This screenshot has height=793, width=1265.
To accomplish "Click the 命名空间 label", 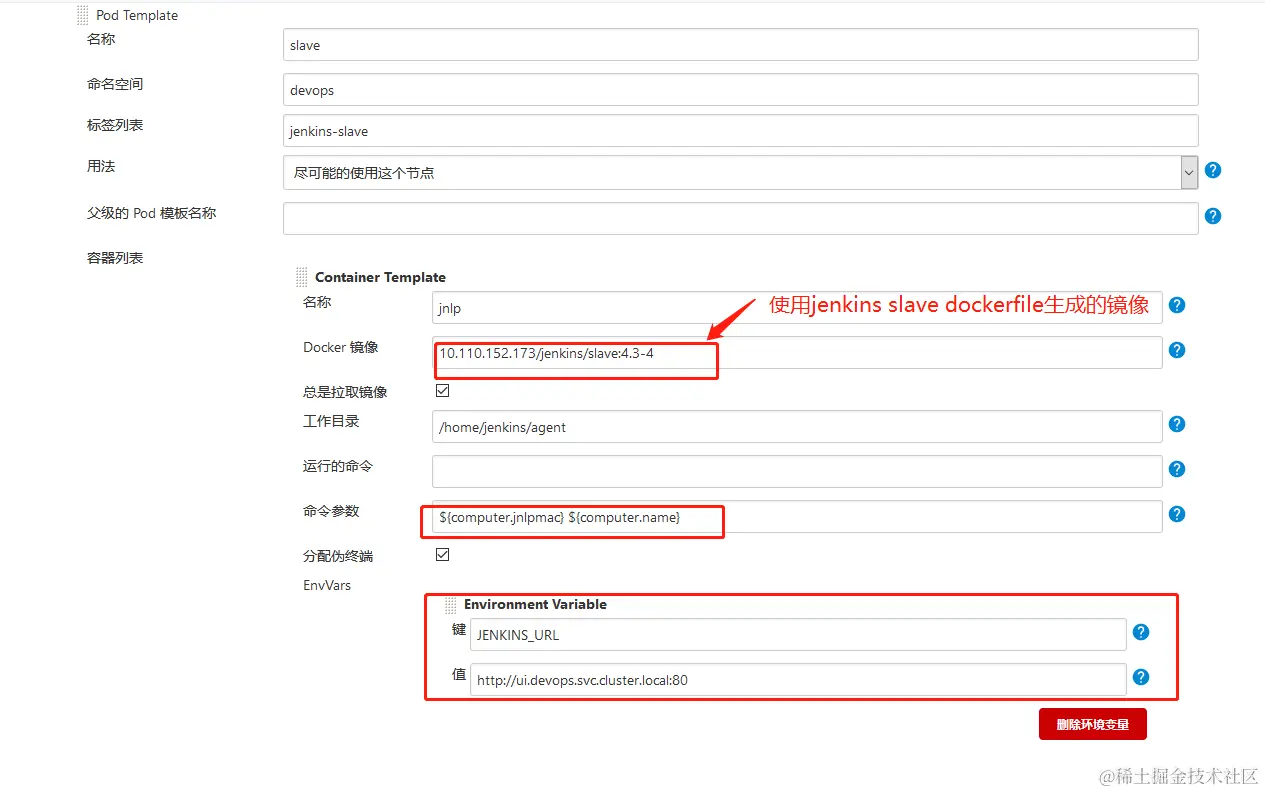I will [115, 83].
